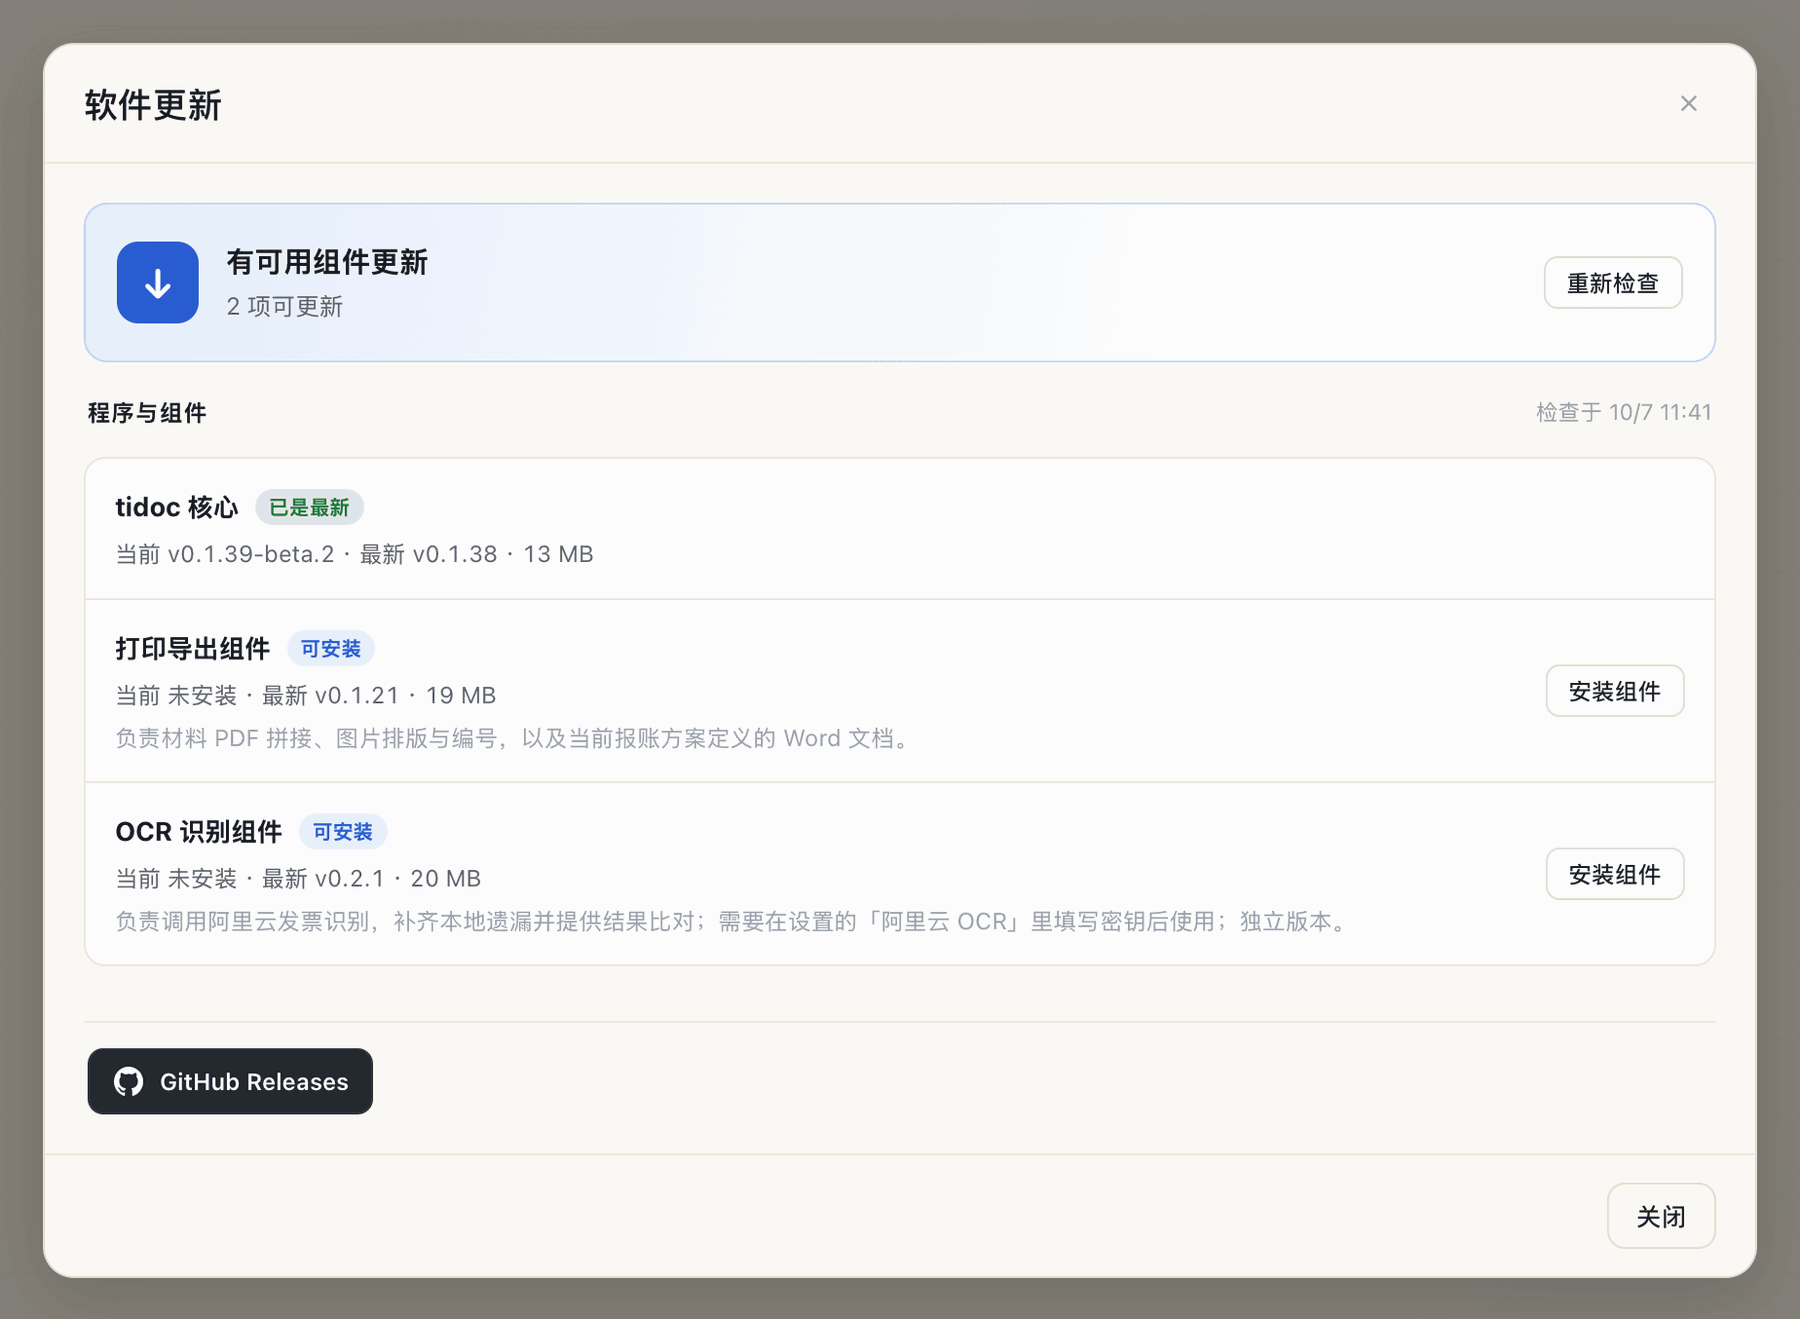Click the 软件更新 dialog title
Viewport: 1800px width, 1319px height.
coord(153,105)
